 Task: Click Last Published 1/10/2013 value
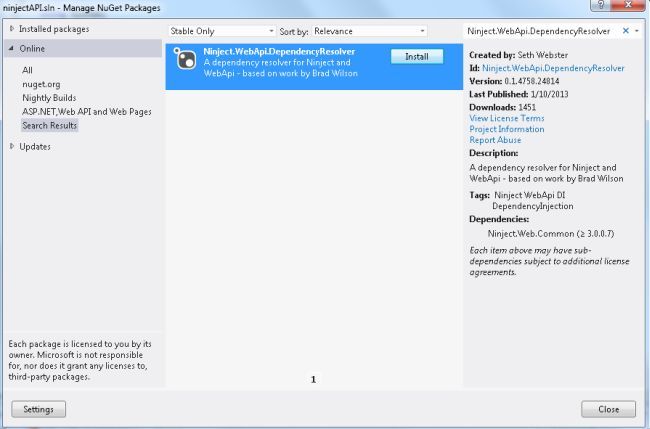(549, 94)
